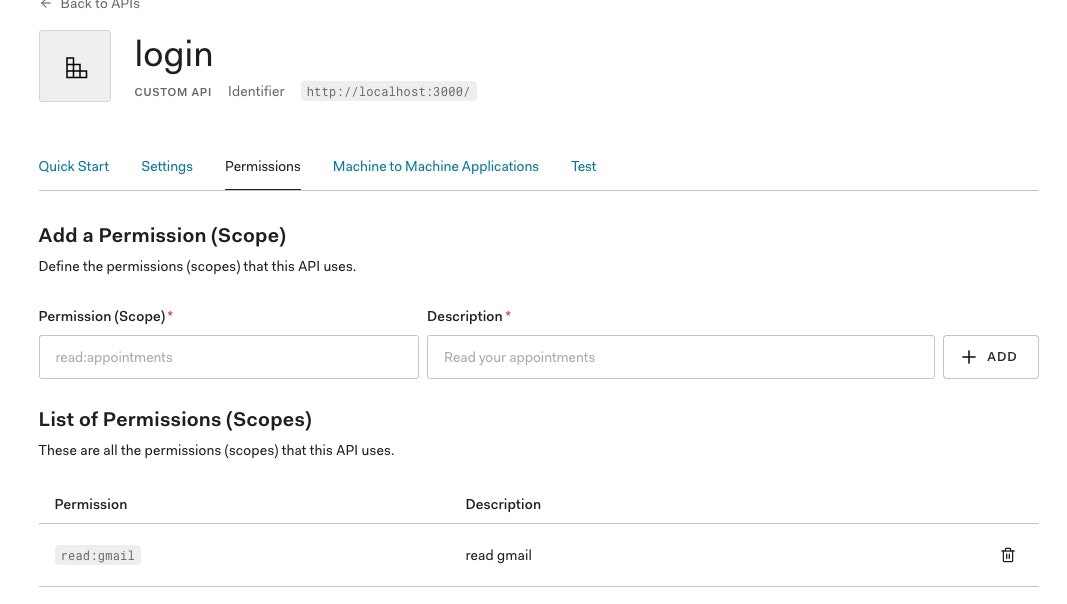
Task: Focus the Permission (Scope) input field
Action: 229,357
